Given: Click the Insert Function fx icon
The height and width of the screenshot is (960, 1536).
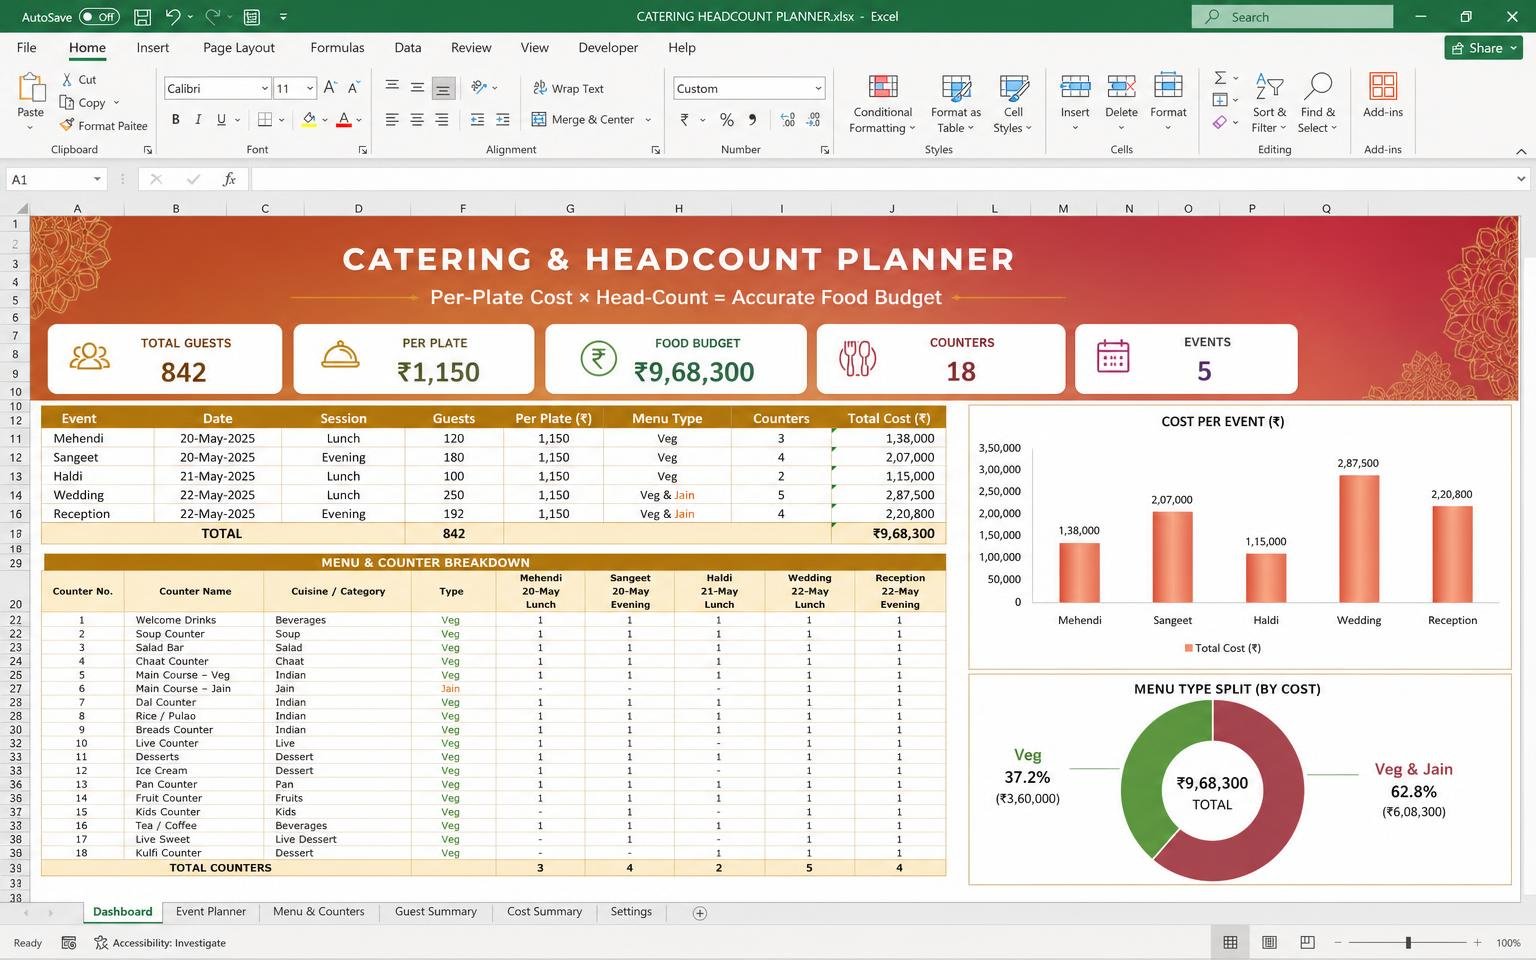Looking at the screenshot, I should (229, 179).
